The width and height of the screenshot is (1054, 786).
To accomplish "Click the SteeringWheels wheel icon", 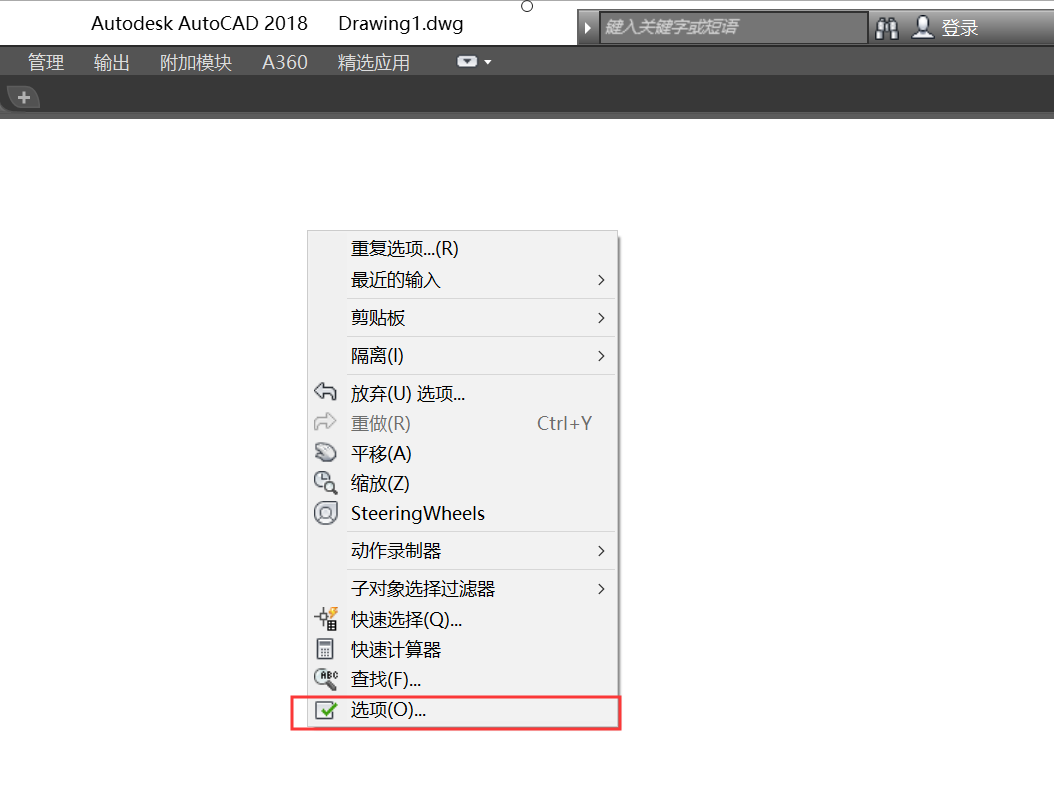I will (325, 513).
